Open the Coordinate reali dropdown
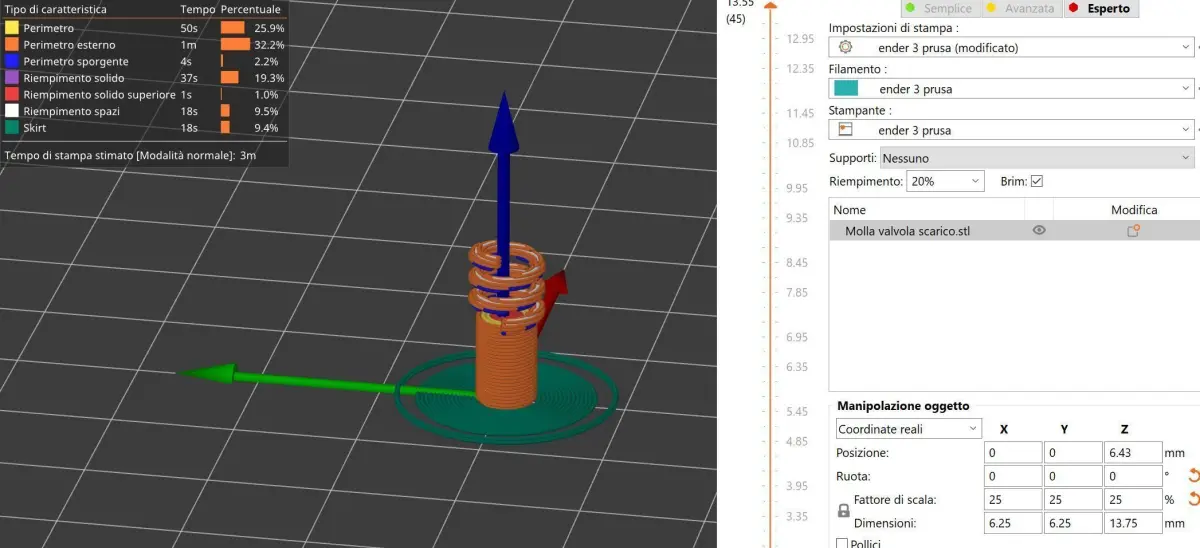The height and width of the screenshot is (548, 1200). click(x=909, y=429)
